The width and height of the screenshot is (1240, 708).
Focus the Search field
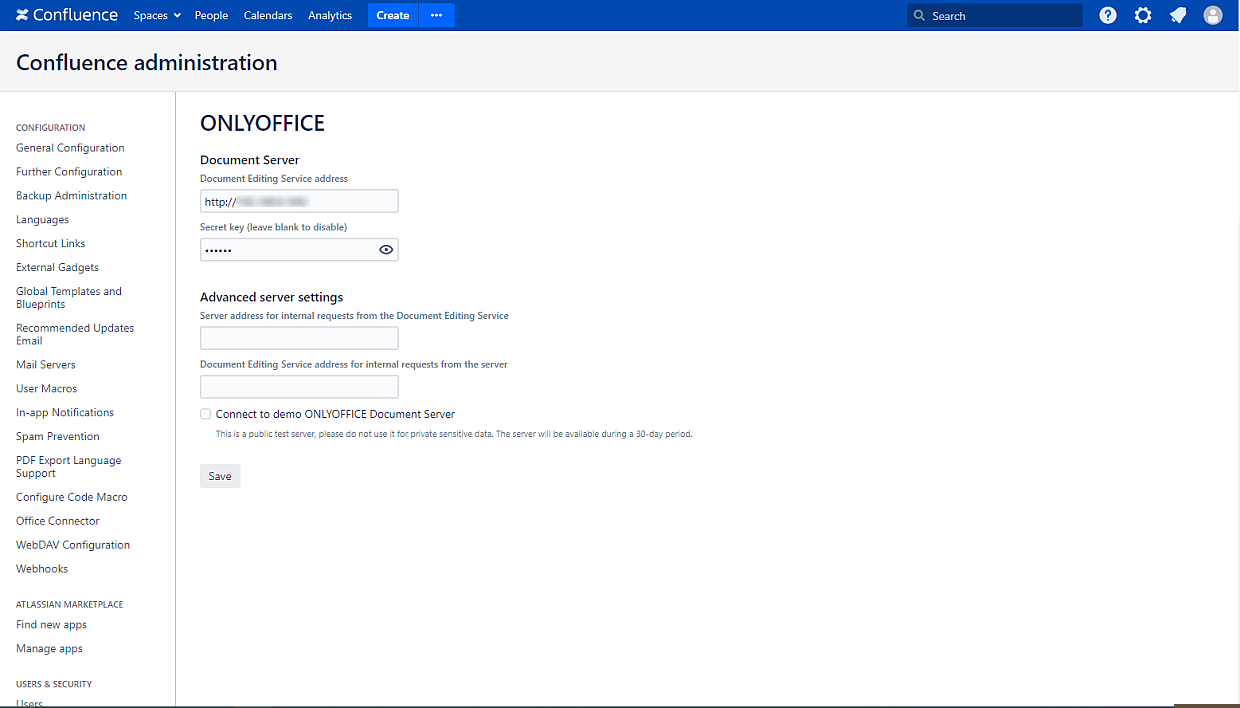click(995, 15)
